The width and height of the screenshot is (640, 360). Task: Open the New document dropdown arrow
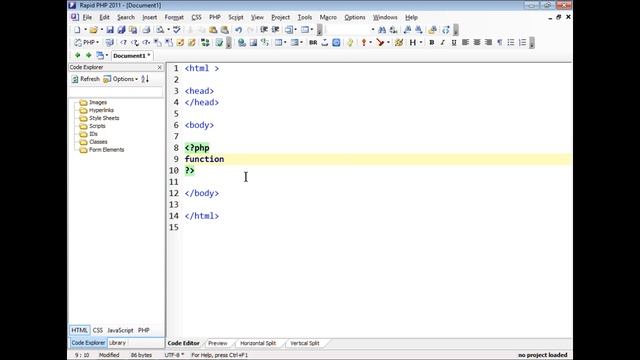85,30
